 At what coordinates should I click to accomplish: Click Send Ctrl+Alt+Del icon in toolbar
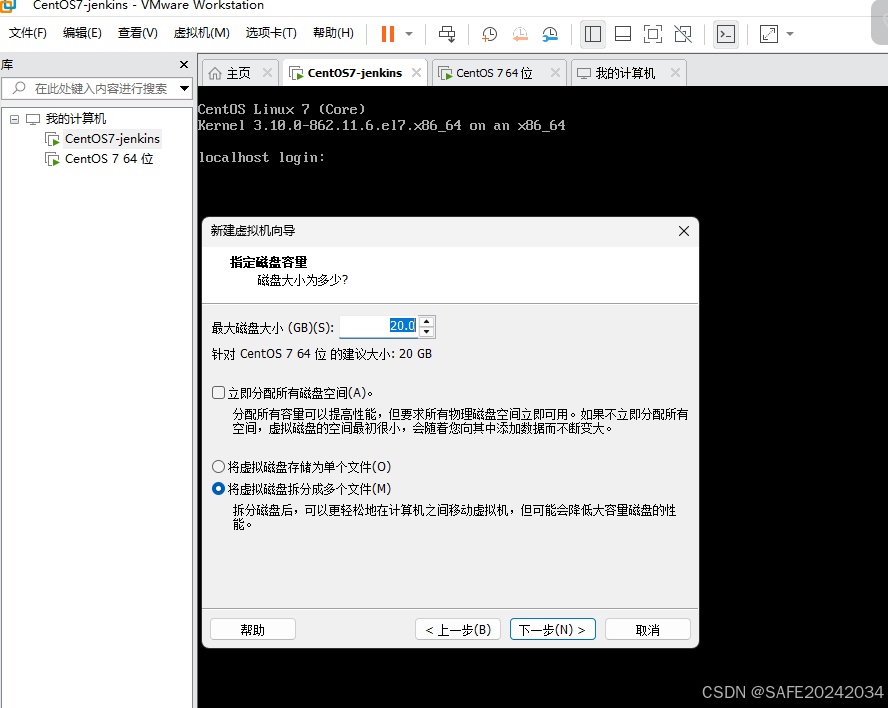[447, 34]
